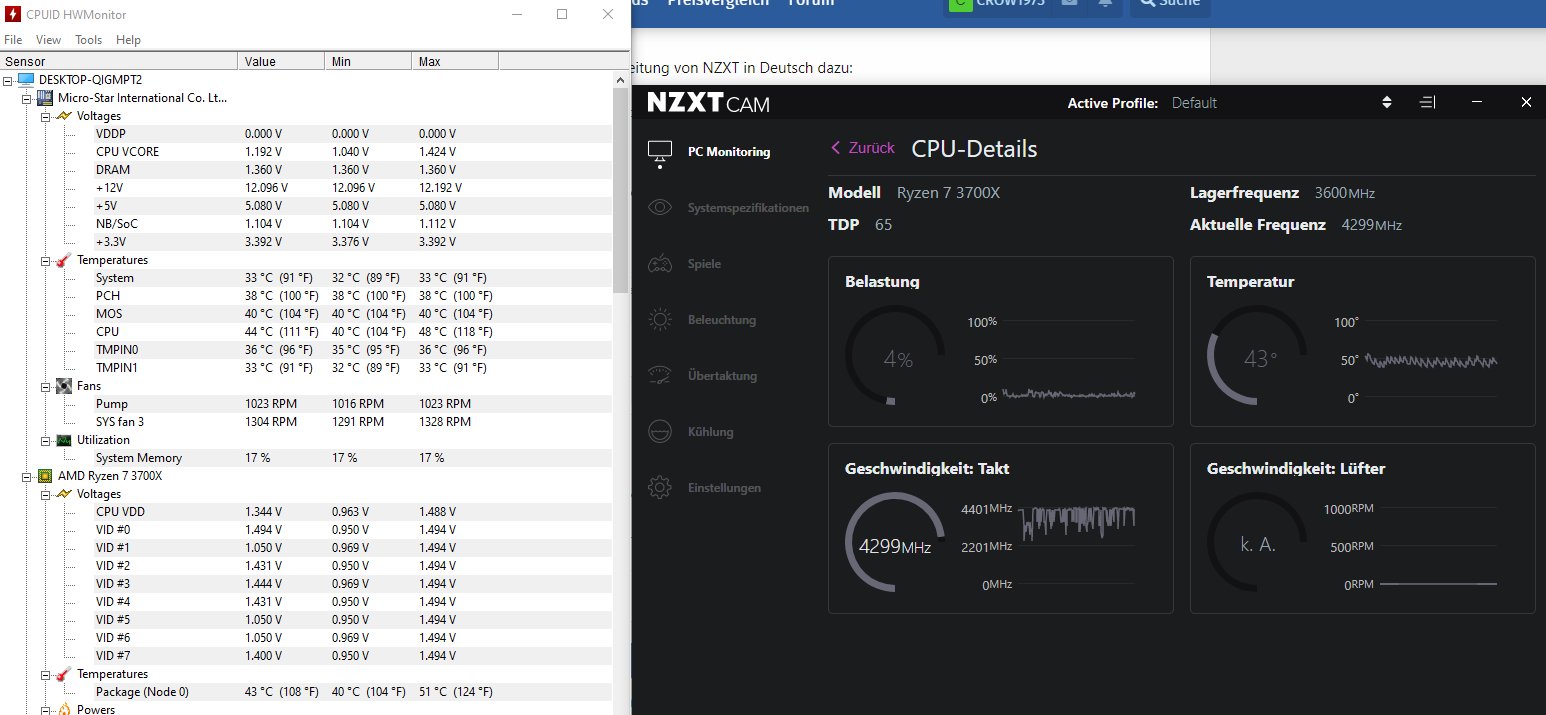Click the Value column header
The width and height of the screenshot is (1546, 715).
[x=282, y=62]
